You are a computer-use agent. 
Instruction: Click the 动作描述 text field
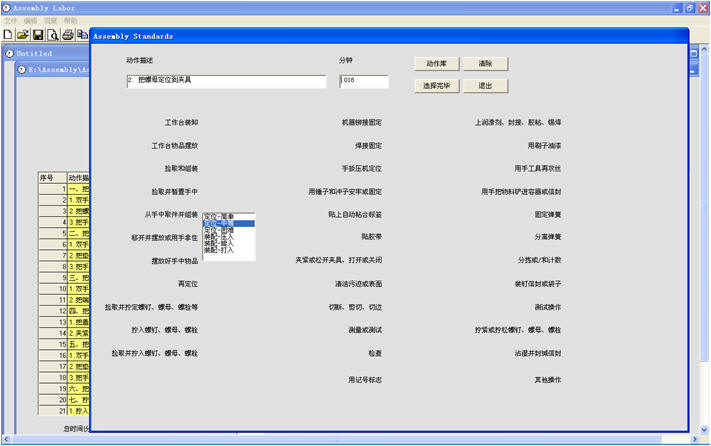tap(226, 82)
